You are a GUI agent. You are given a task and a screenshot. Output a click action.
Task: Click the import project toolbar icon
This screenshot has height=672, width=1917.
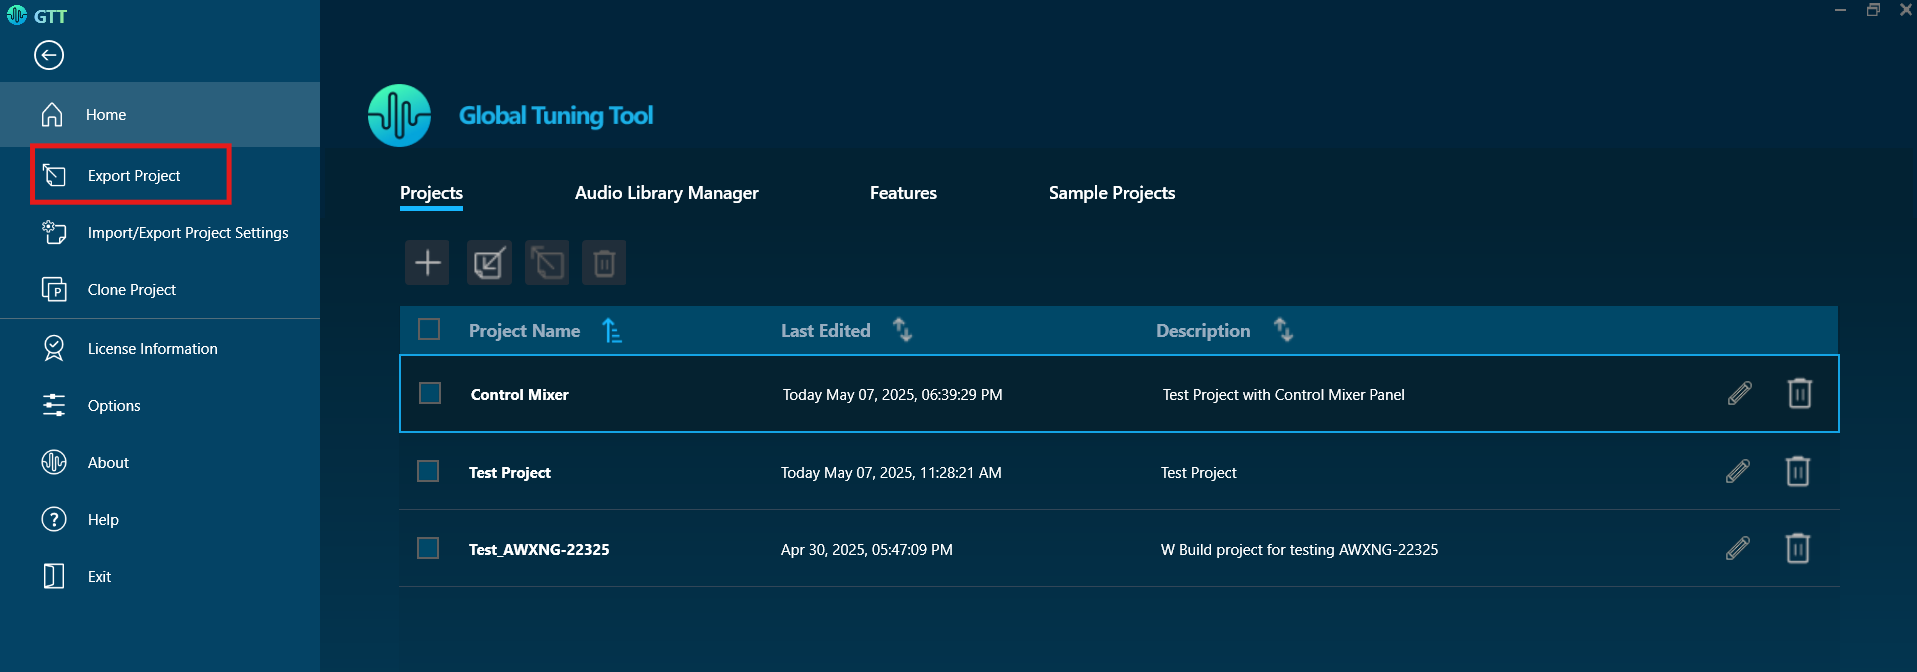pyautogui.click(x=489, y=263)
